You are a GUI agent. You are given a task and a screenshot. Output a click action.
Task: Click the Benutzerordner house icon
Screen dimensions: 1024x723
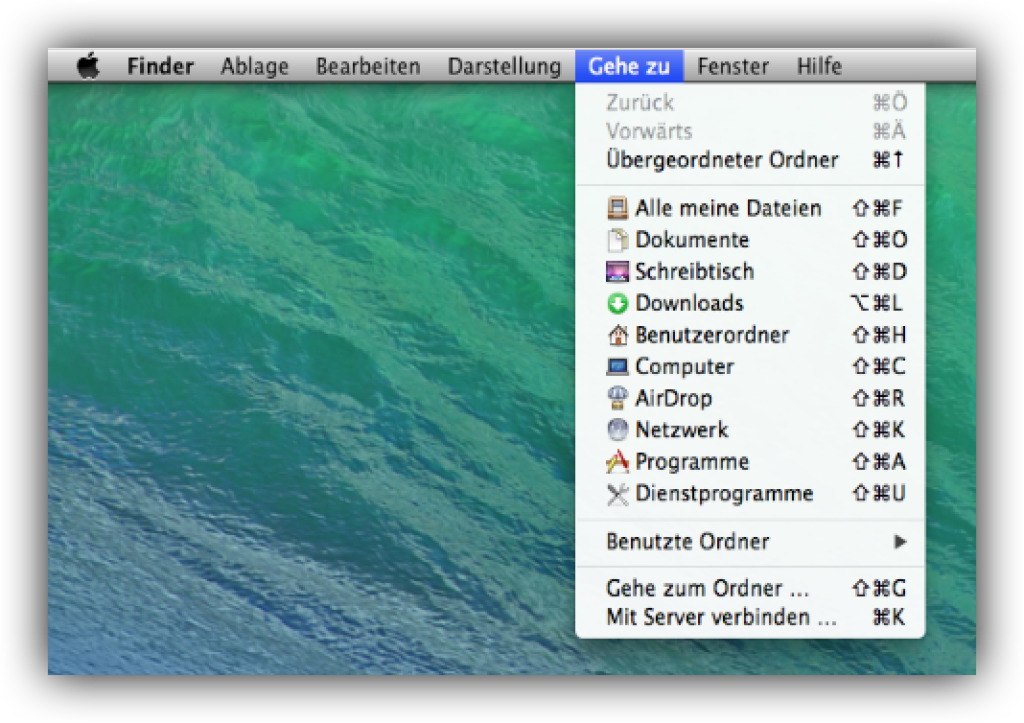(x=617, y=335)
